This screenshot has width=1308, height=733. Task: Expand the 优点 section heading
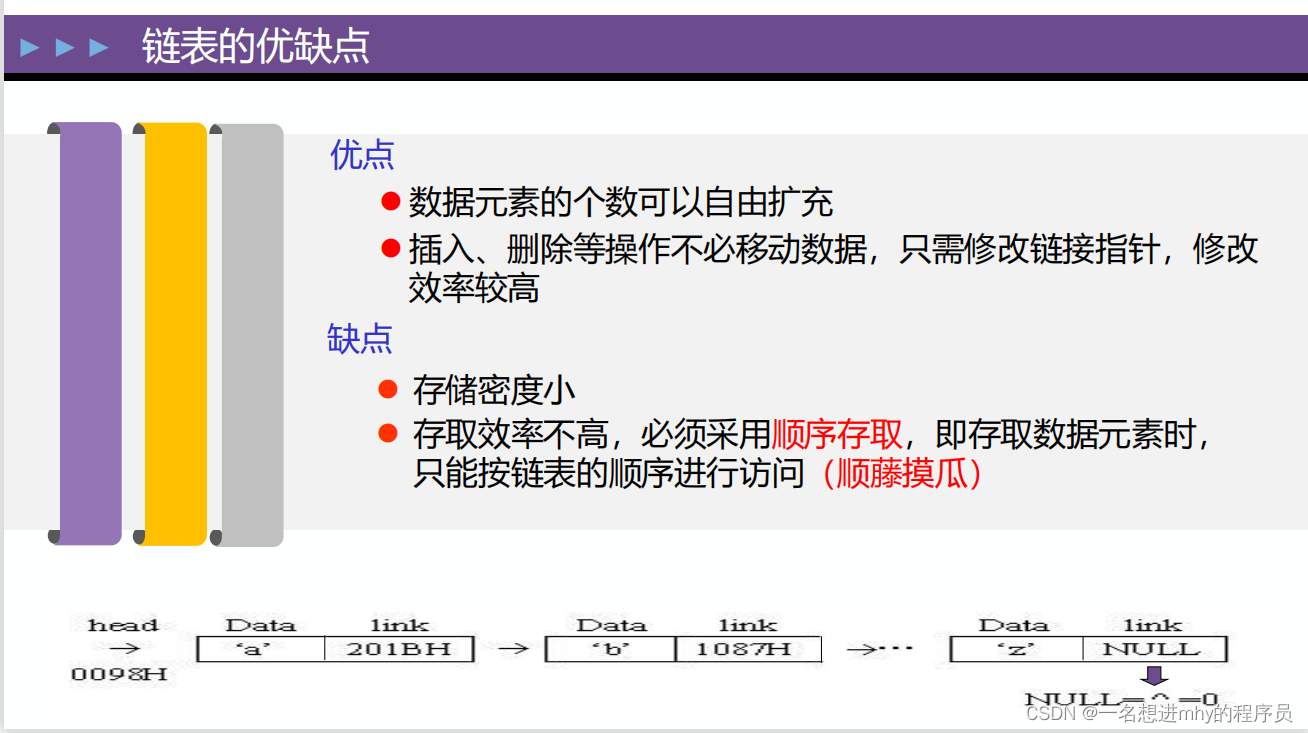tap(360, 155)
